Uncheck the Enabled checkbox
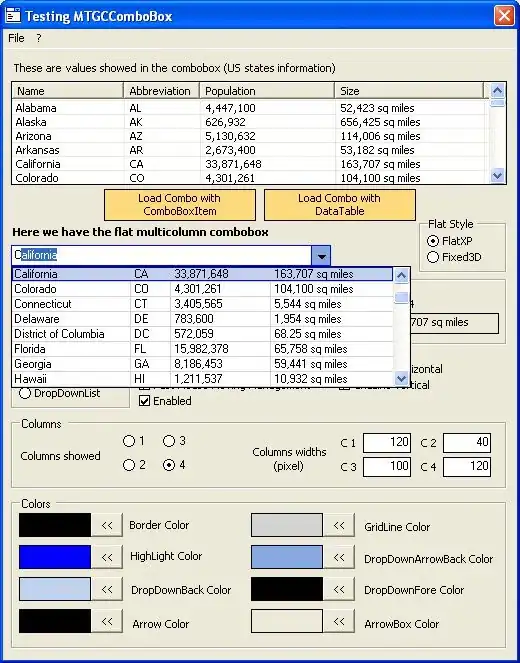This screenshot has width=520, height=663. (145, 401)
